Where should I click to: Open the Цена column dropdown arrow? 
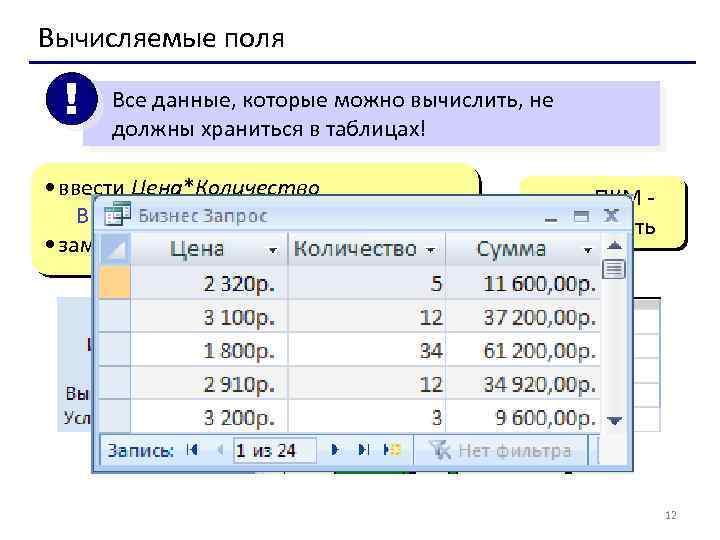coord(273,250)
